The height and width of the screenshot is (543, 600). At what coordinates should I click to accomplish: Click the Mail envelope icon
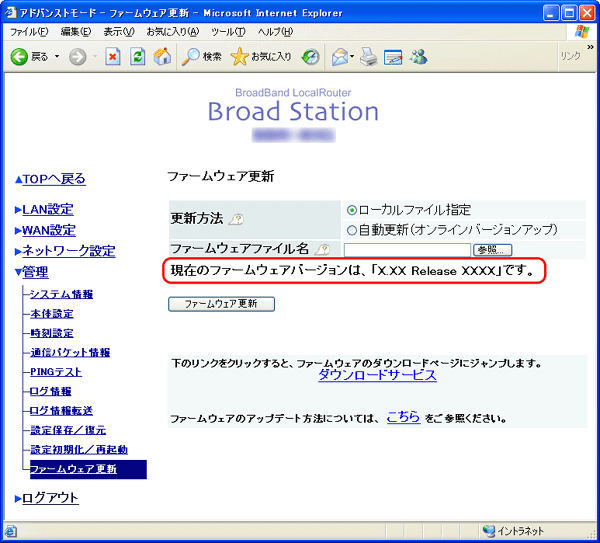pos(340,57)
